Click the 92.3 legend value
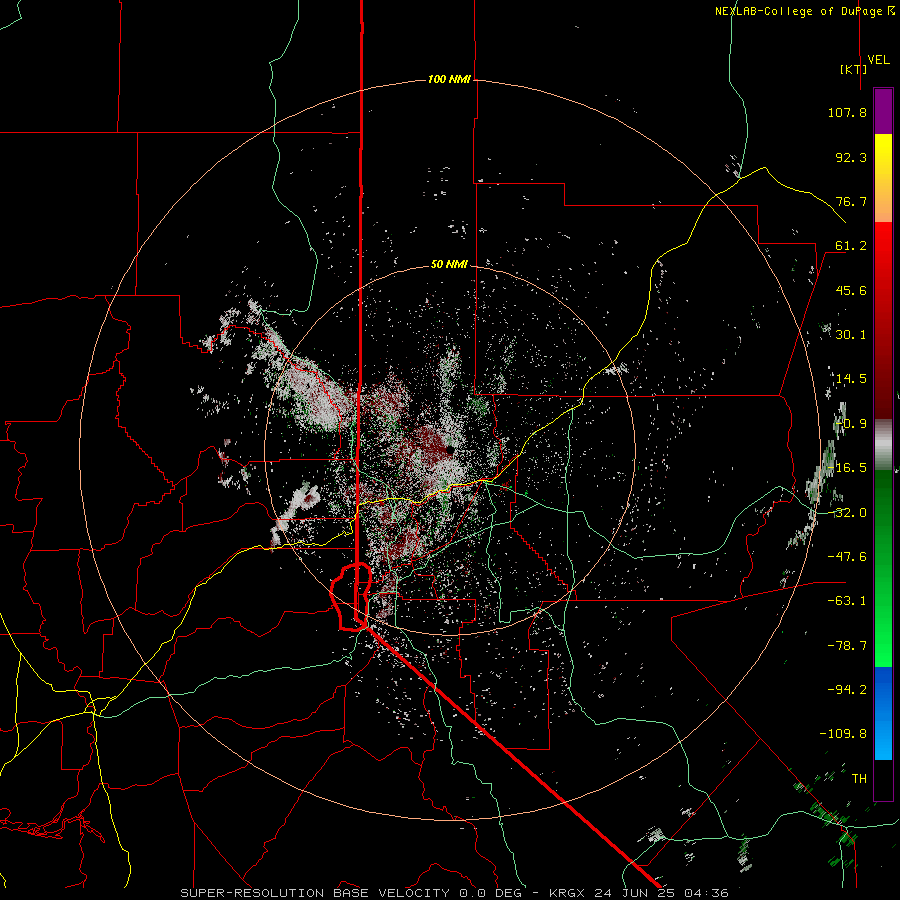This screenshot has height=900, width=900. (851, 157)
